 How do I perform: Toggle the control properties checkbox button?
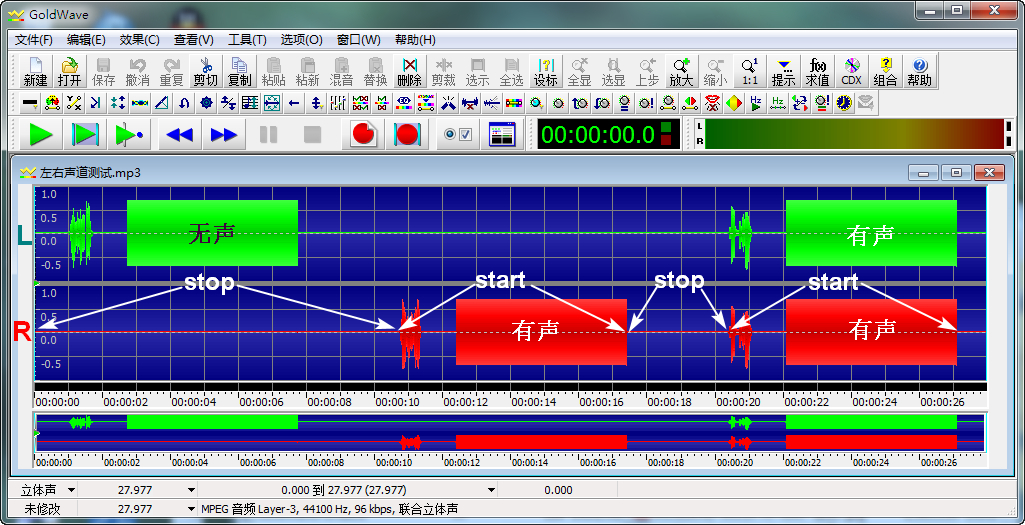pos(458,135)
